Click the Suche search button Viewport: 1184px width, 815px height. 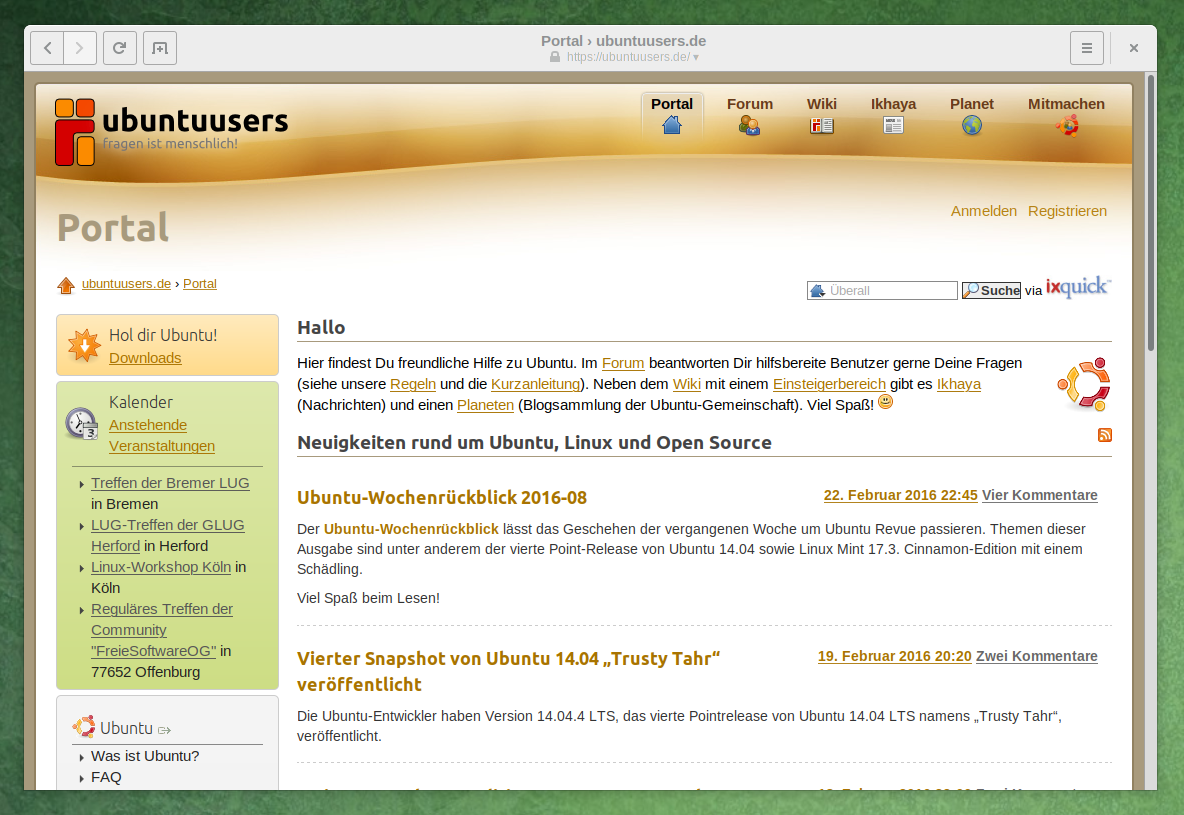click(991, 291)
